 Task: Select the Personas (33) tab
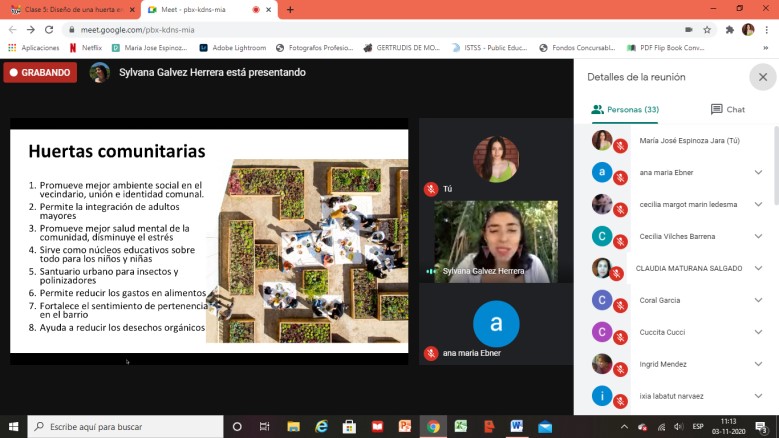pyautogui.click(x=625, y=109)
